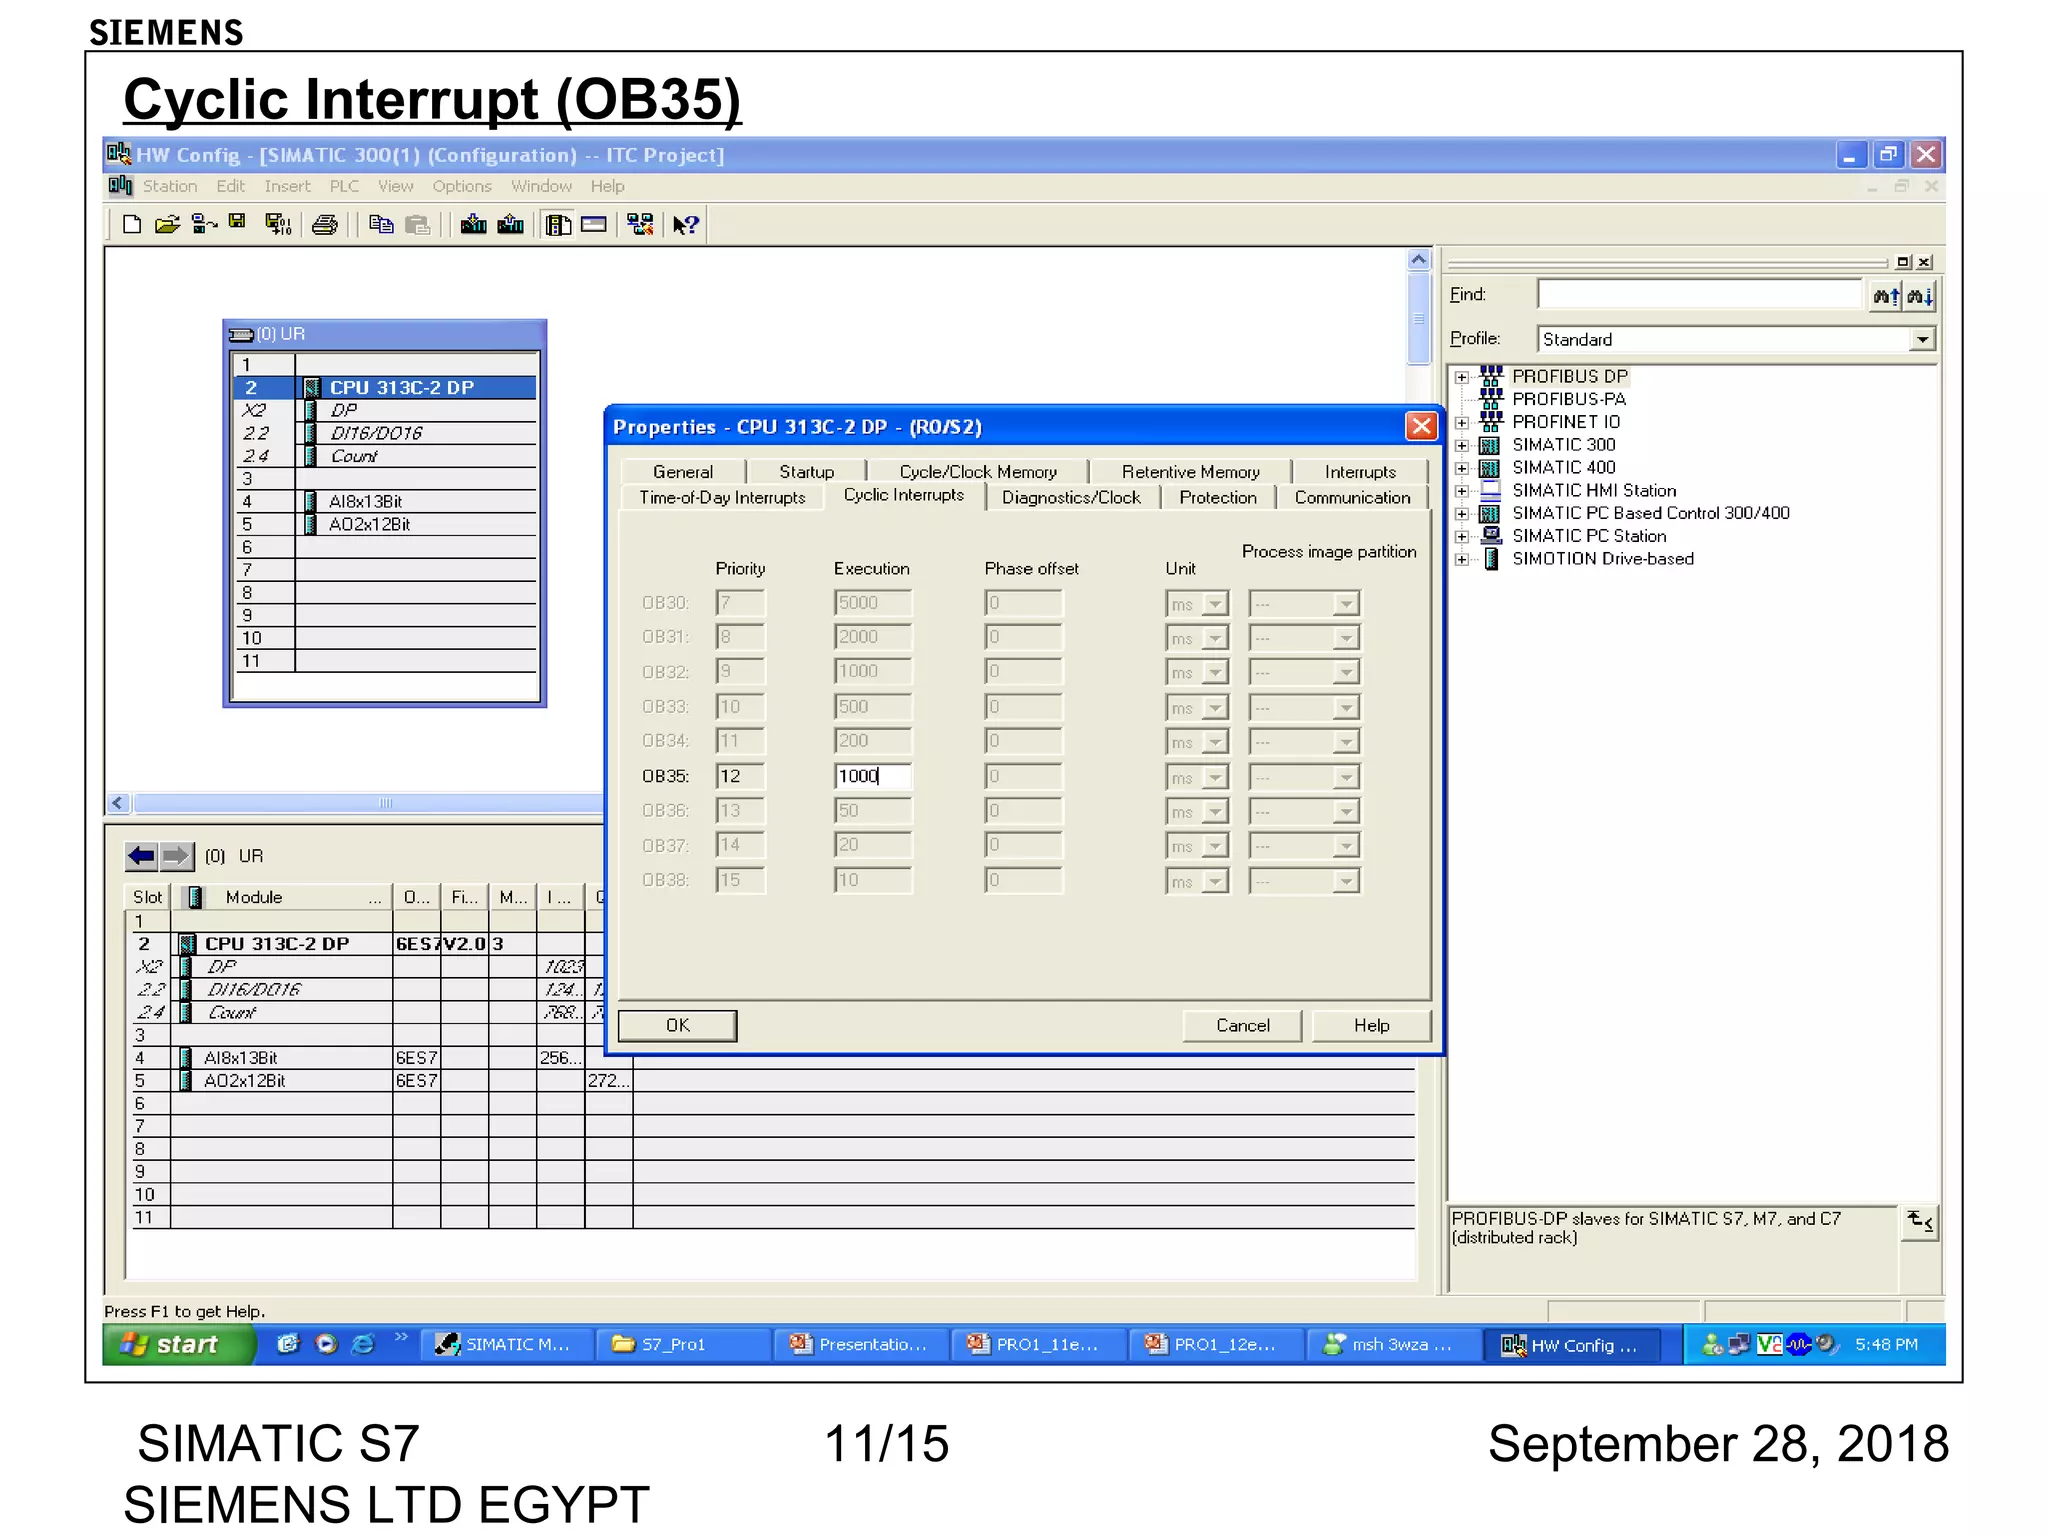Switch to the Communication tab
The width and height of the screenshot is (2048, 1536).
point(1352,498)
